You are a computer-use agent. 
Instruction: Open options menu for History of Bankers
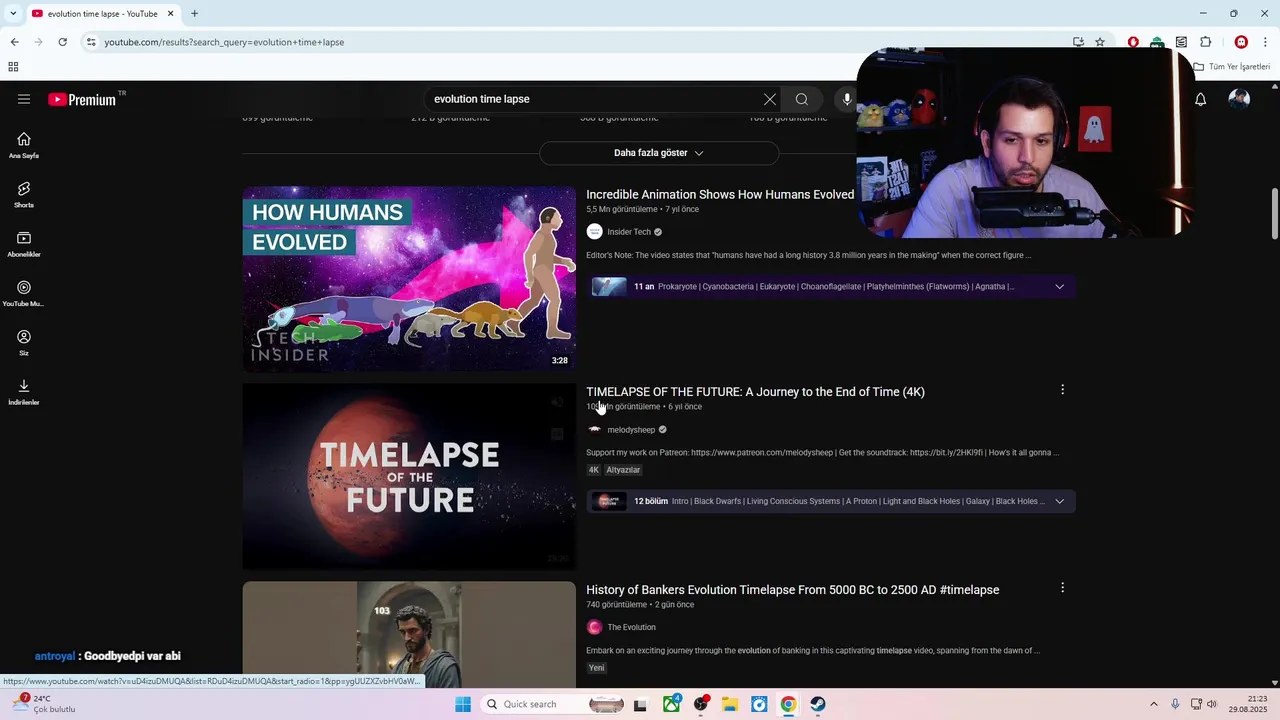coord(1062,588)
